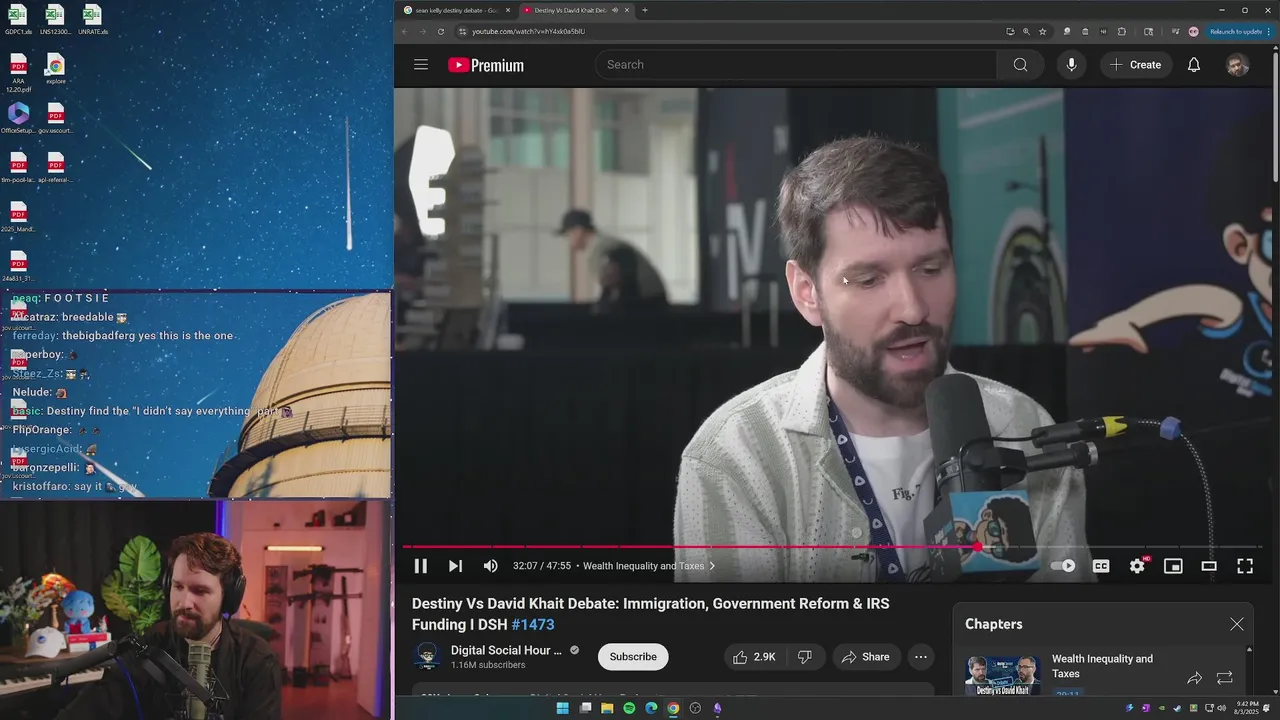This screenshot has height=720, width=1280.
Task: Open the player settings gear
Action: (x=1137, y=566)
